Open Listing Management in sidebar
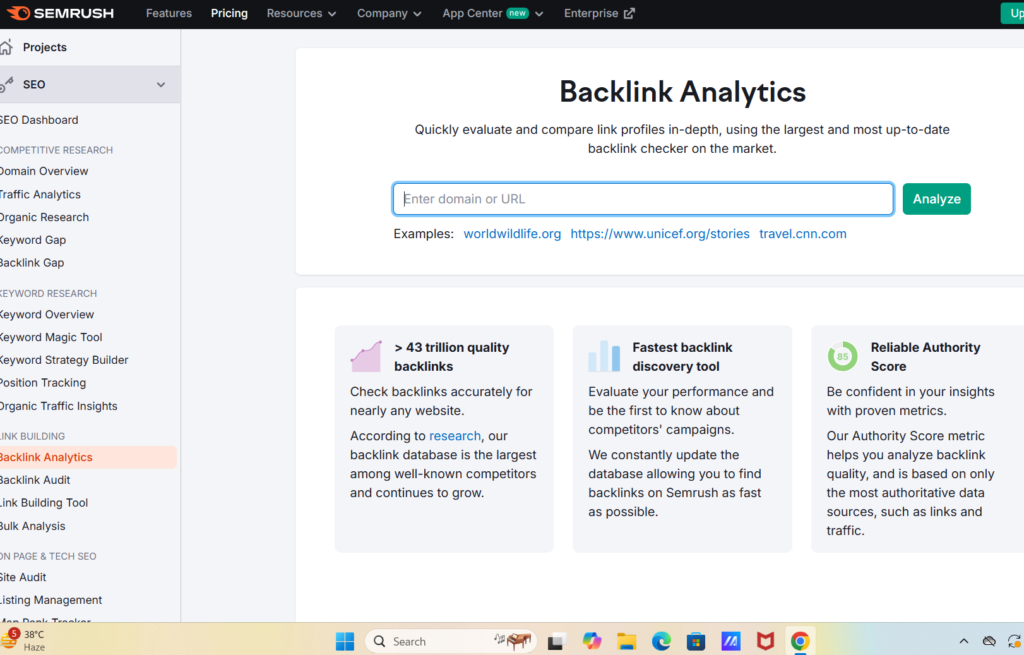The image size is (1024, 655). coord(51,600)
